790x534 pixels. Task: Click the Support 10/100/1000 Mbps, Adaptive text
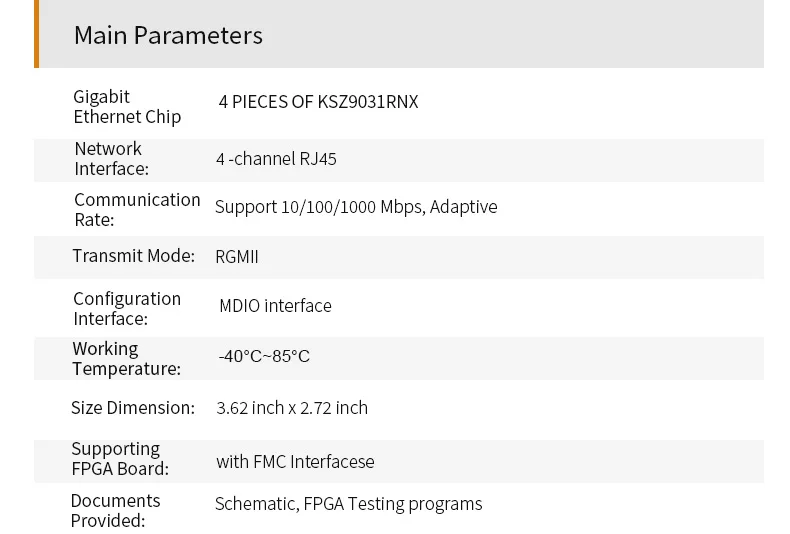tap(356, 207)
